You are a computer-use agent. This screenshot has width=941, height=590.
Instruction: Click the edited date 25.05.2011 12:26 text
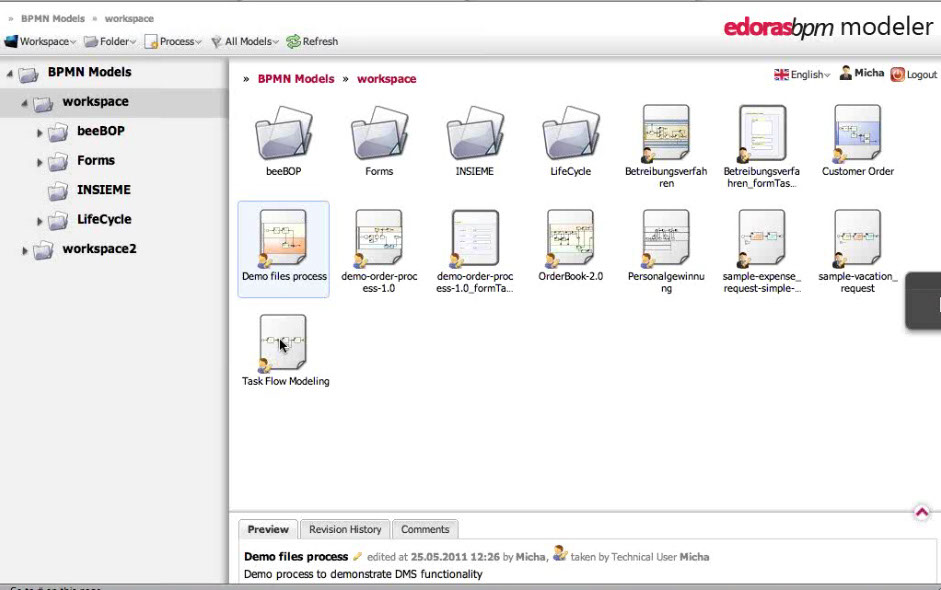455,557
